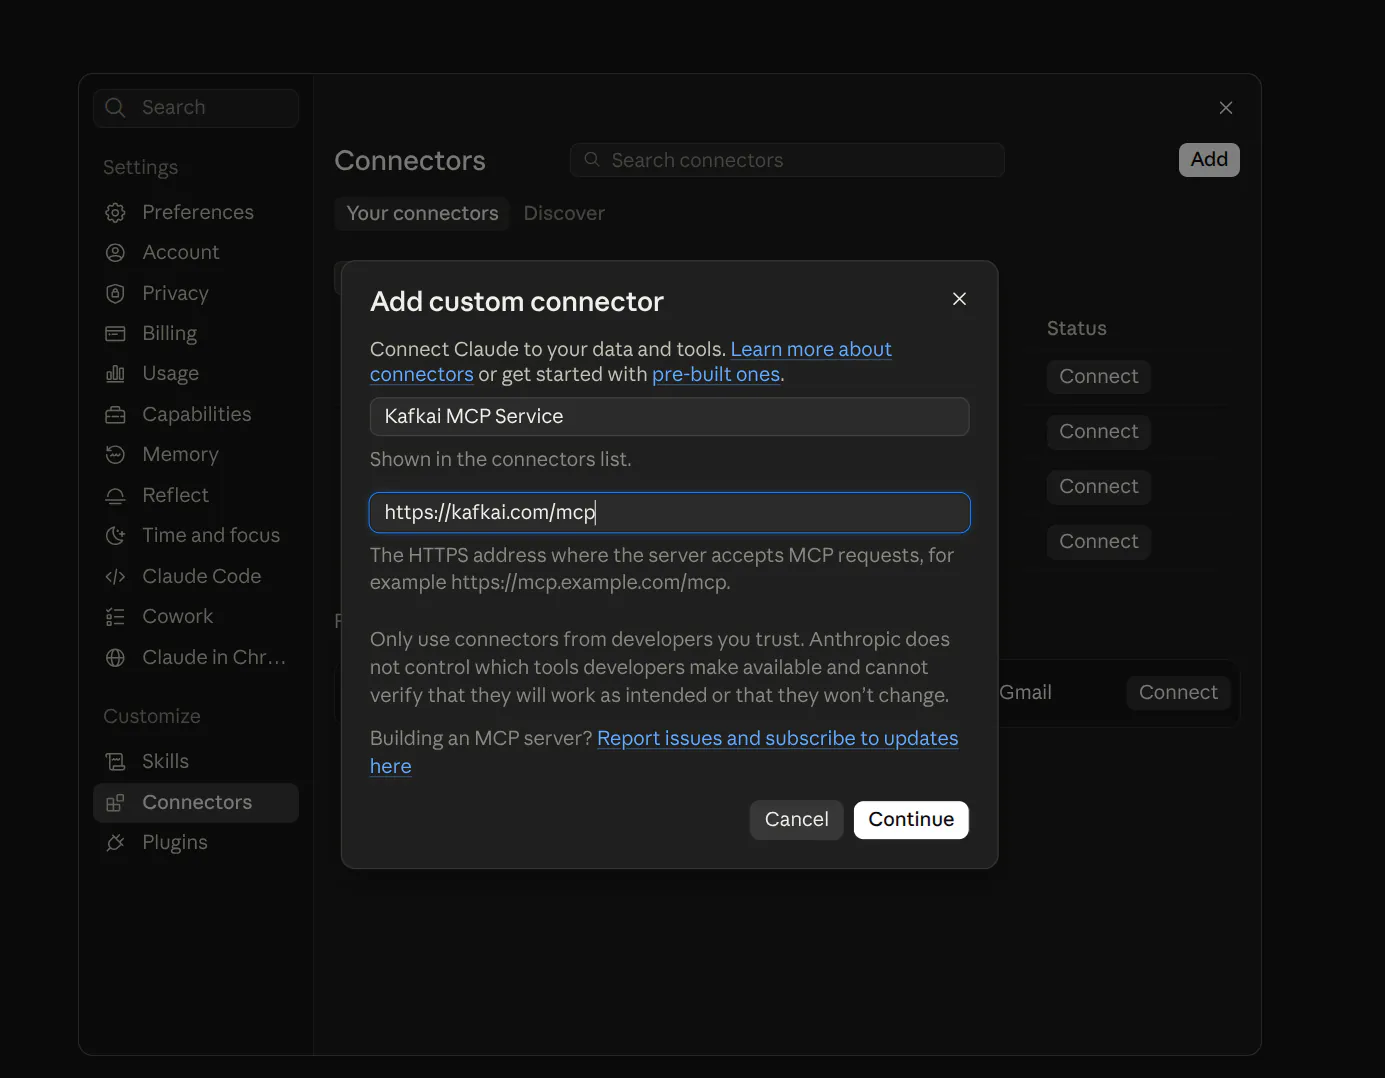Click the Memory icon in sidebar

point(115,454)
